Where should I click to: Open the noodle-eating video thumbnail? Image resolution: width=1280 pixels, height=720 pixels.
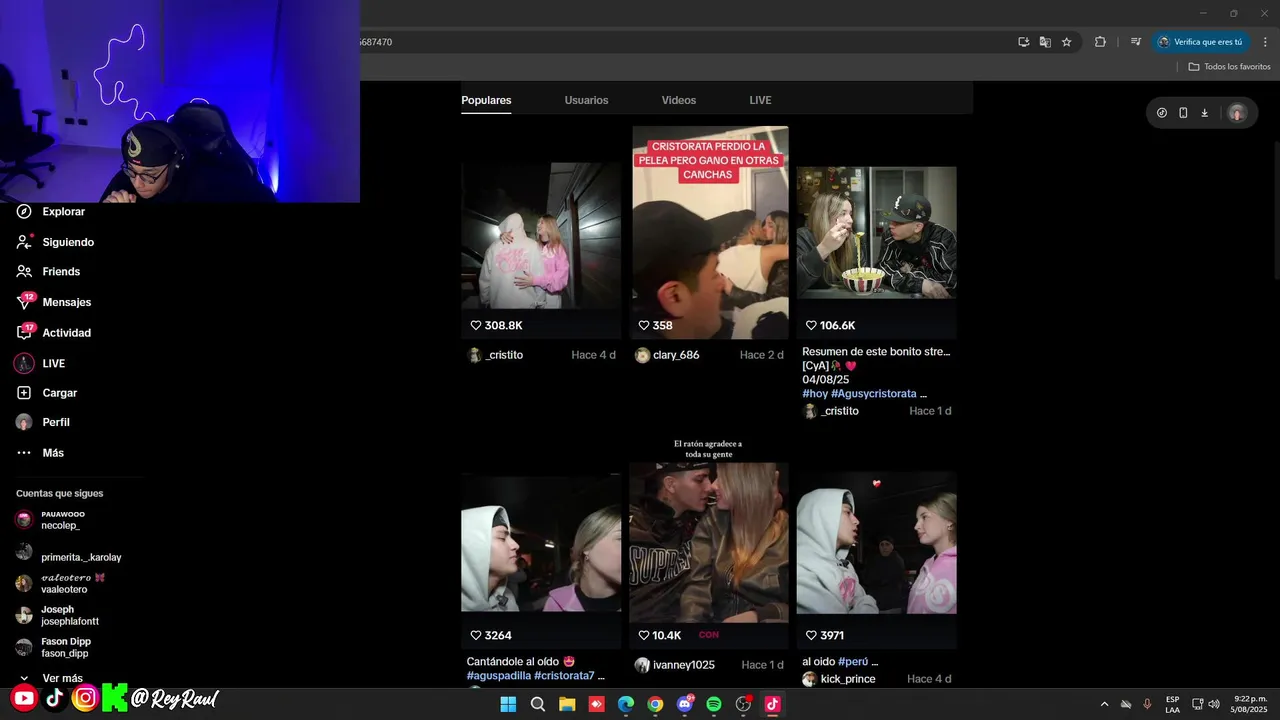[876, 233]
